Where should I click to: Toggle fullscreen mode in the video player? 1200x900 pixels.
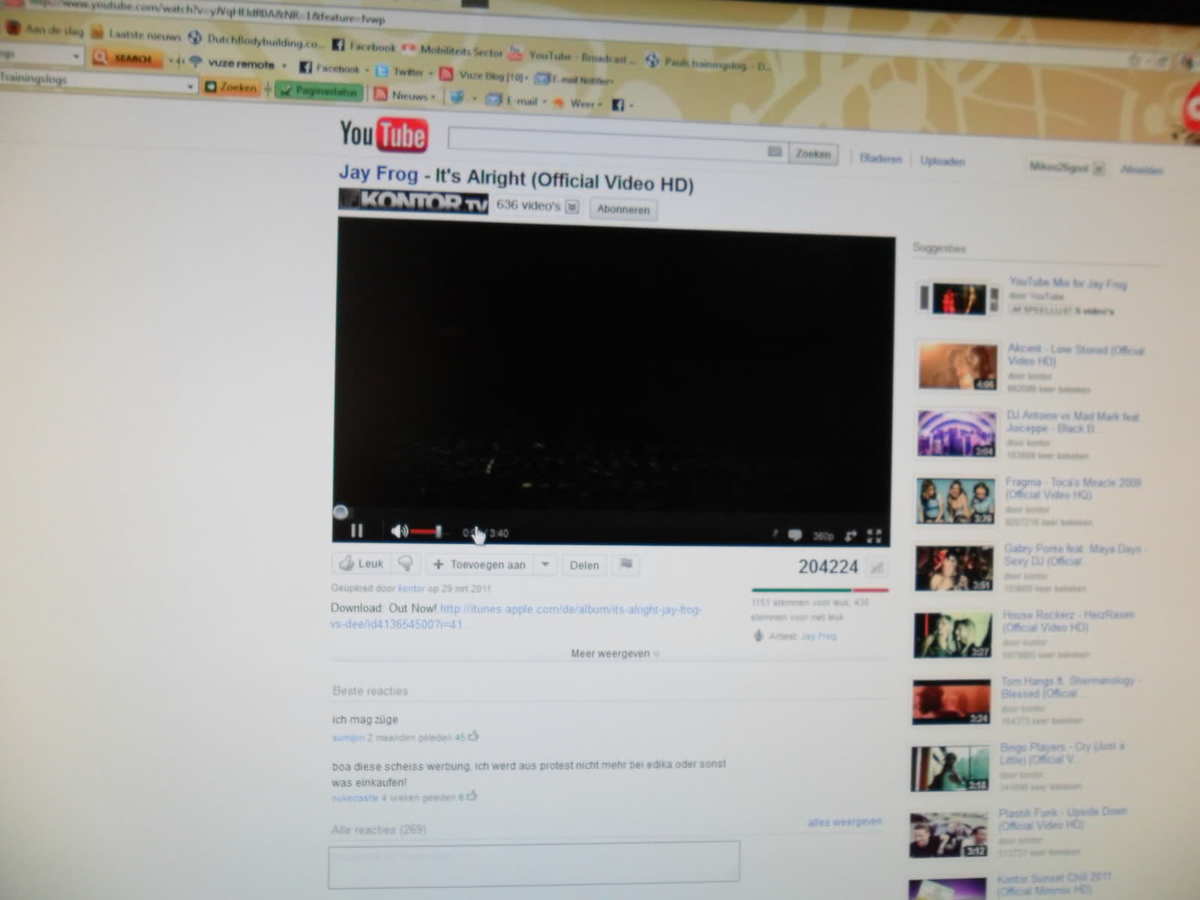click(874, 536)
